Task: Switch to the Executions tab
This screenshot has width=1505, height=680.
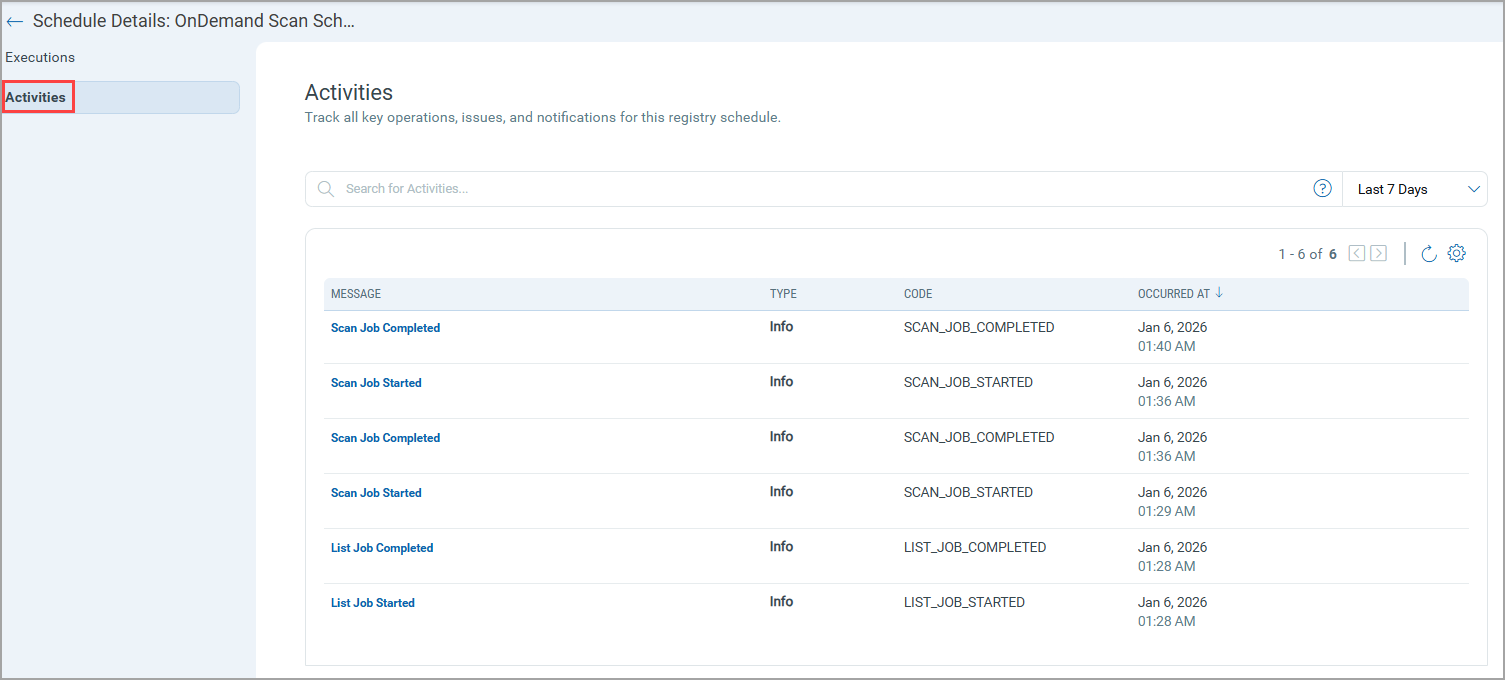Action: click(x=40, y=57)
